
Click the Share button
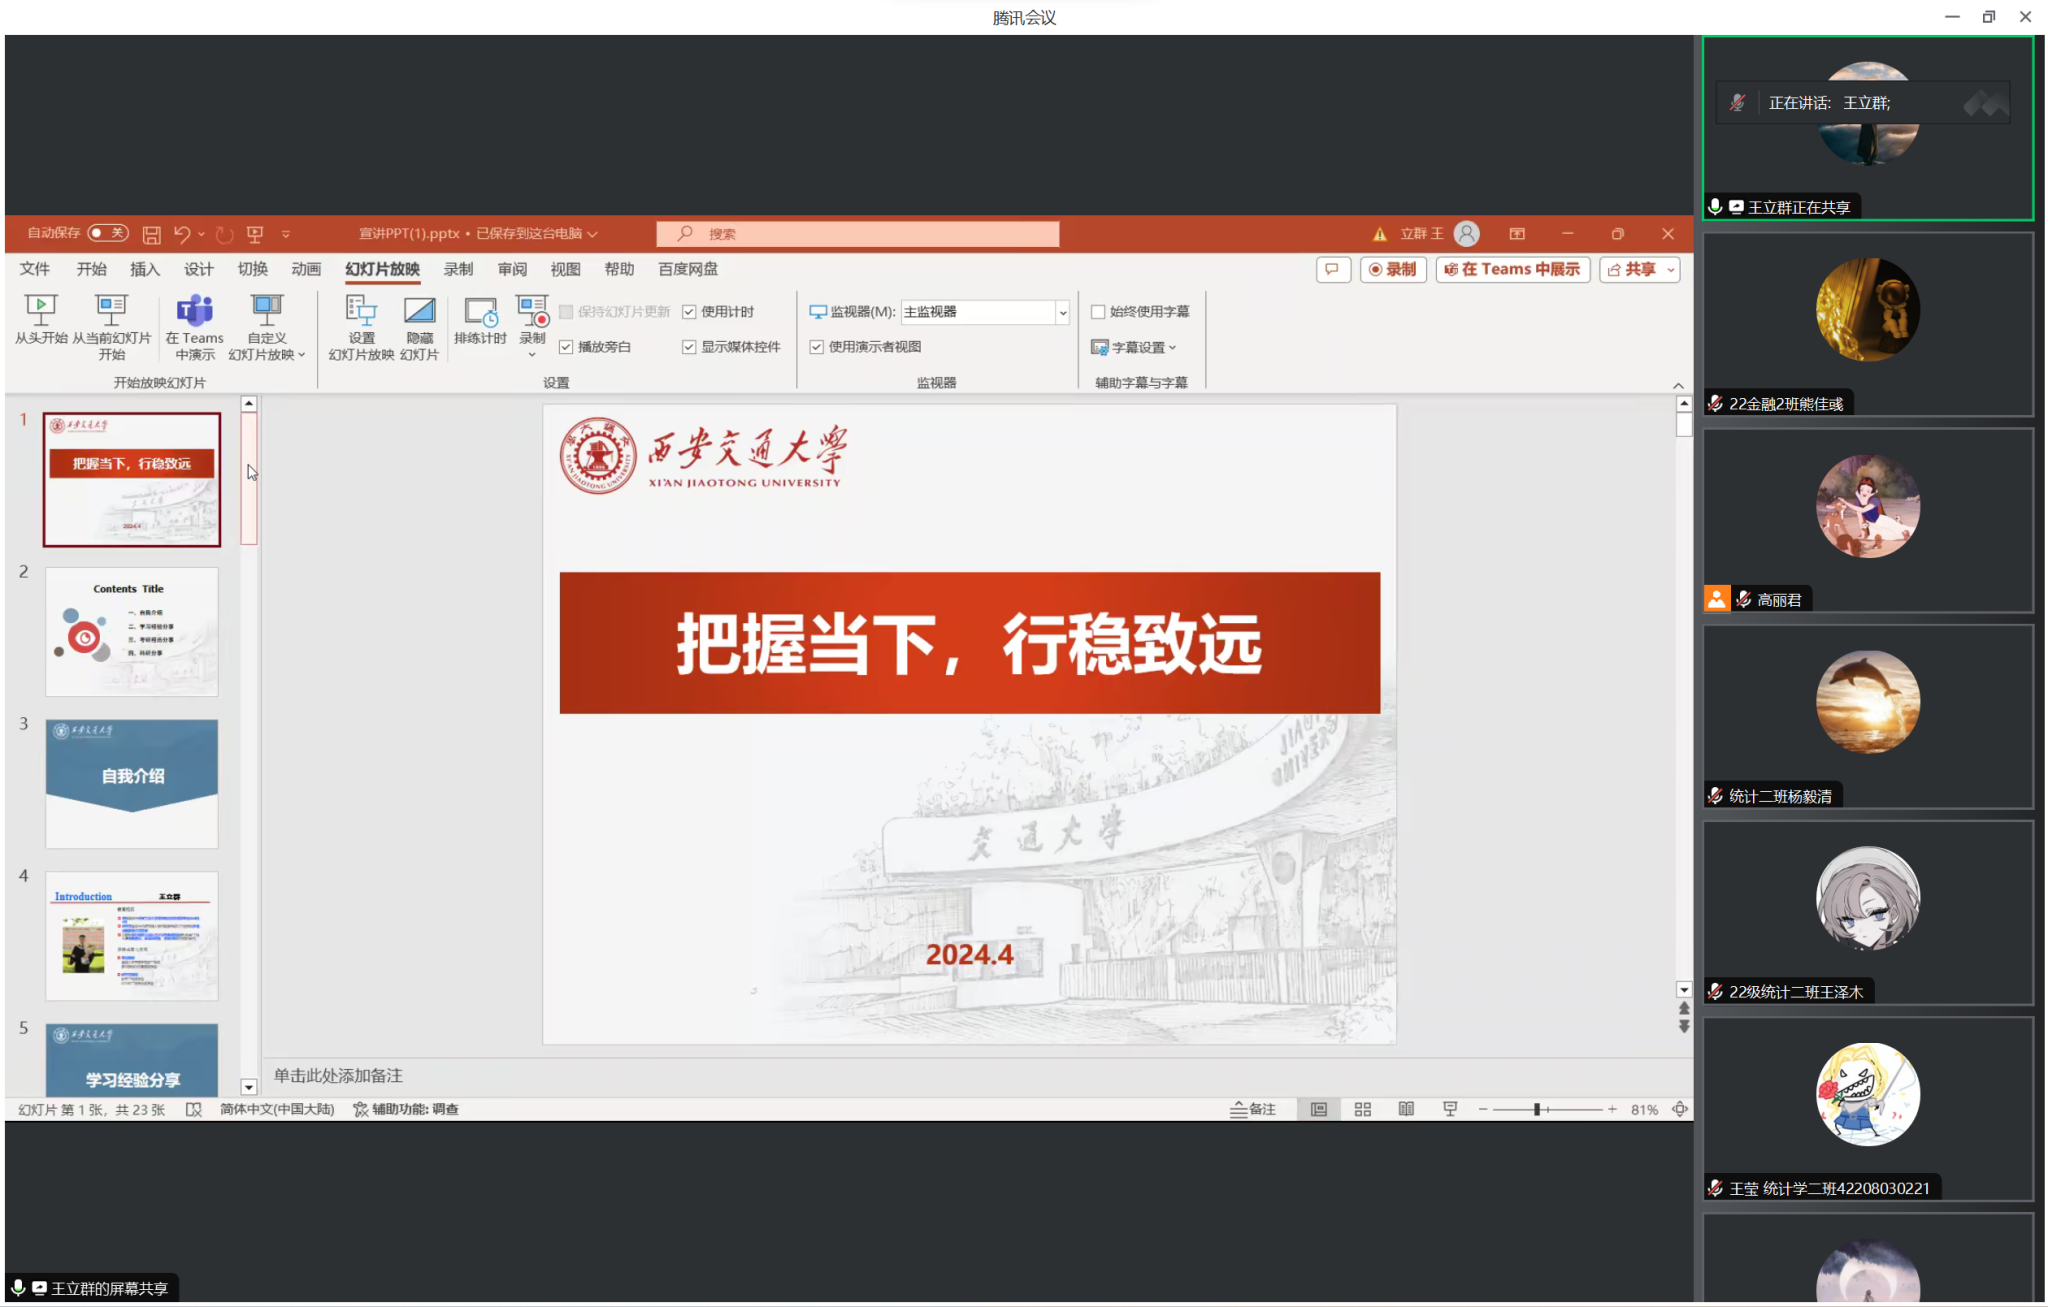coord(1632,270)
